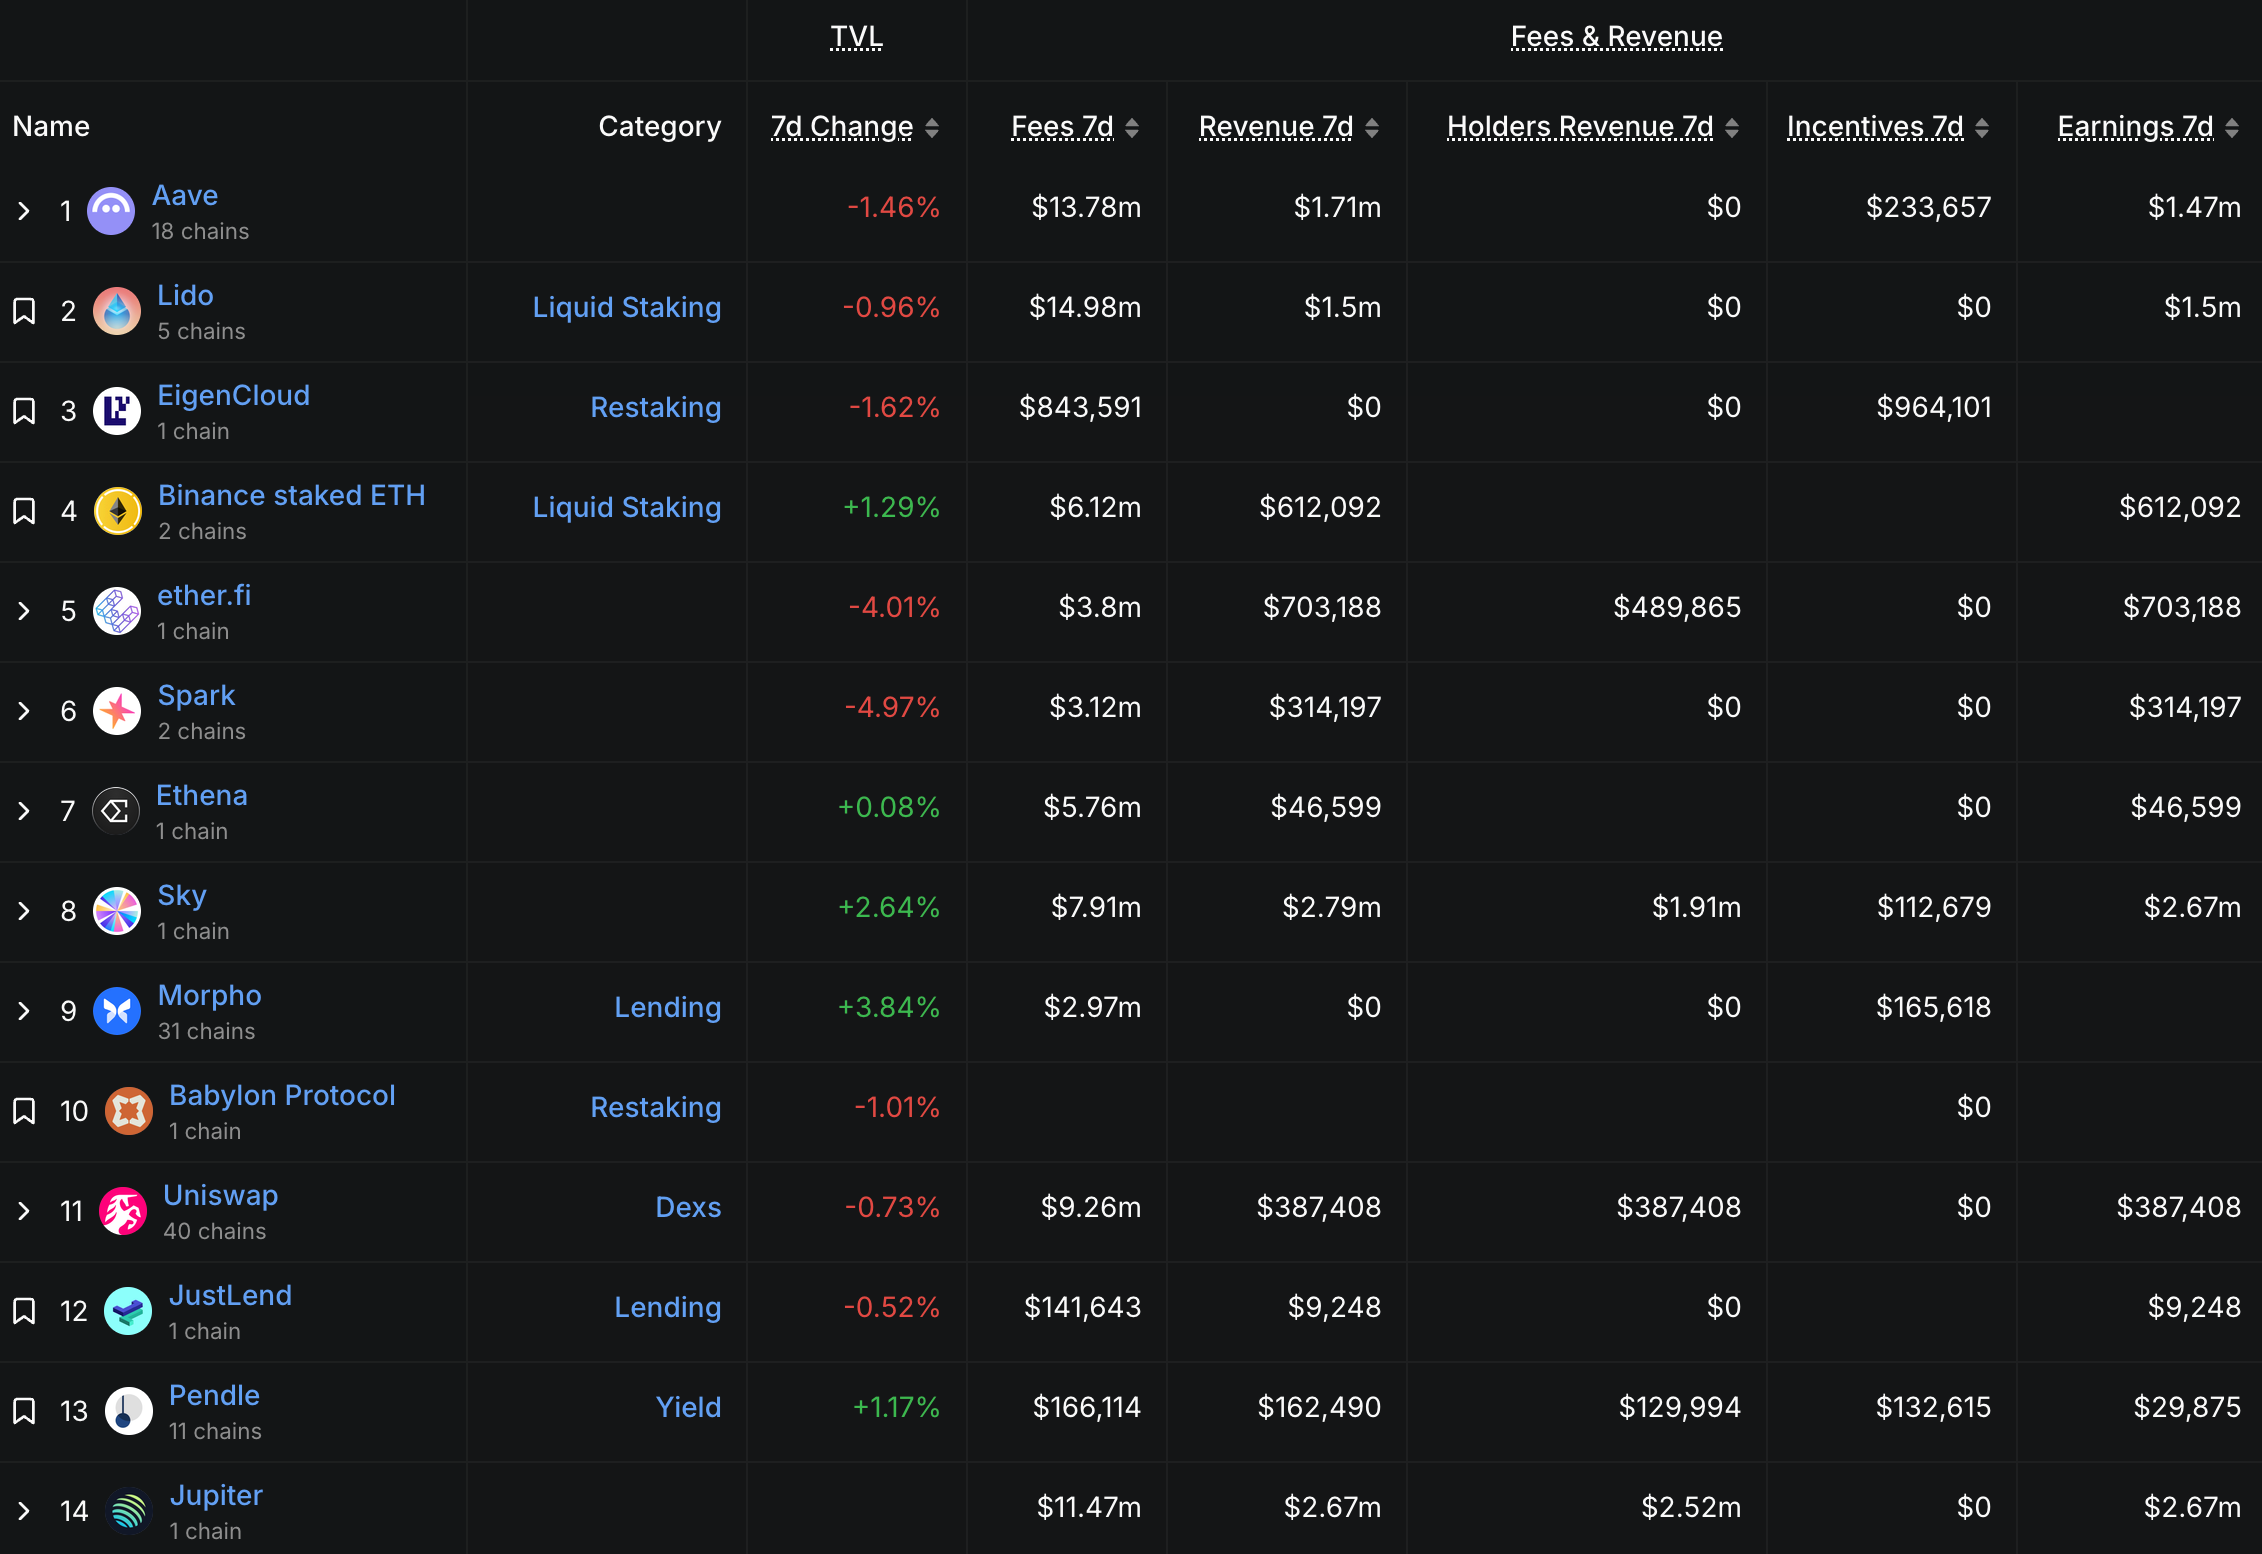
Task: Click the Sky colorful pinwheel logo
Action: (117, 911)
